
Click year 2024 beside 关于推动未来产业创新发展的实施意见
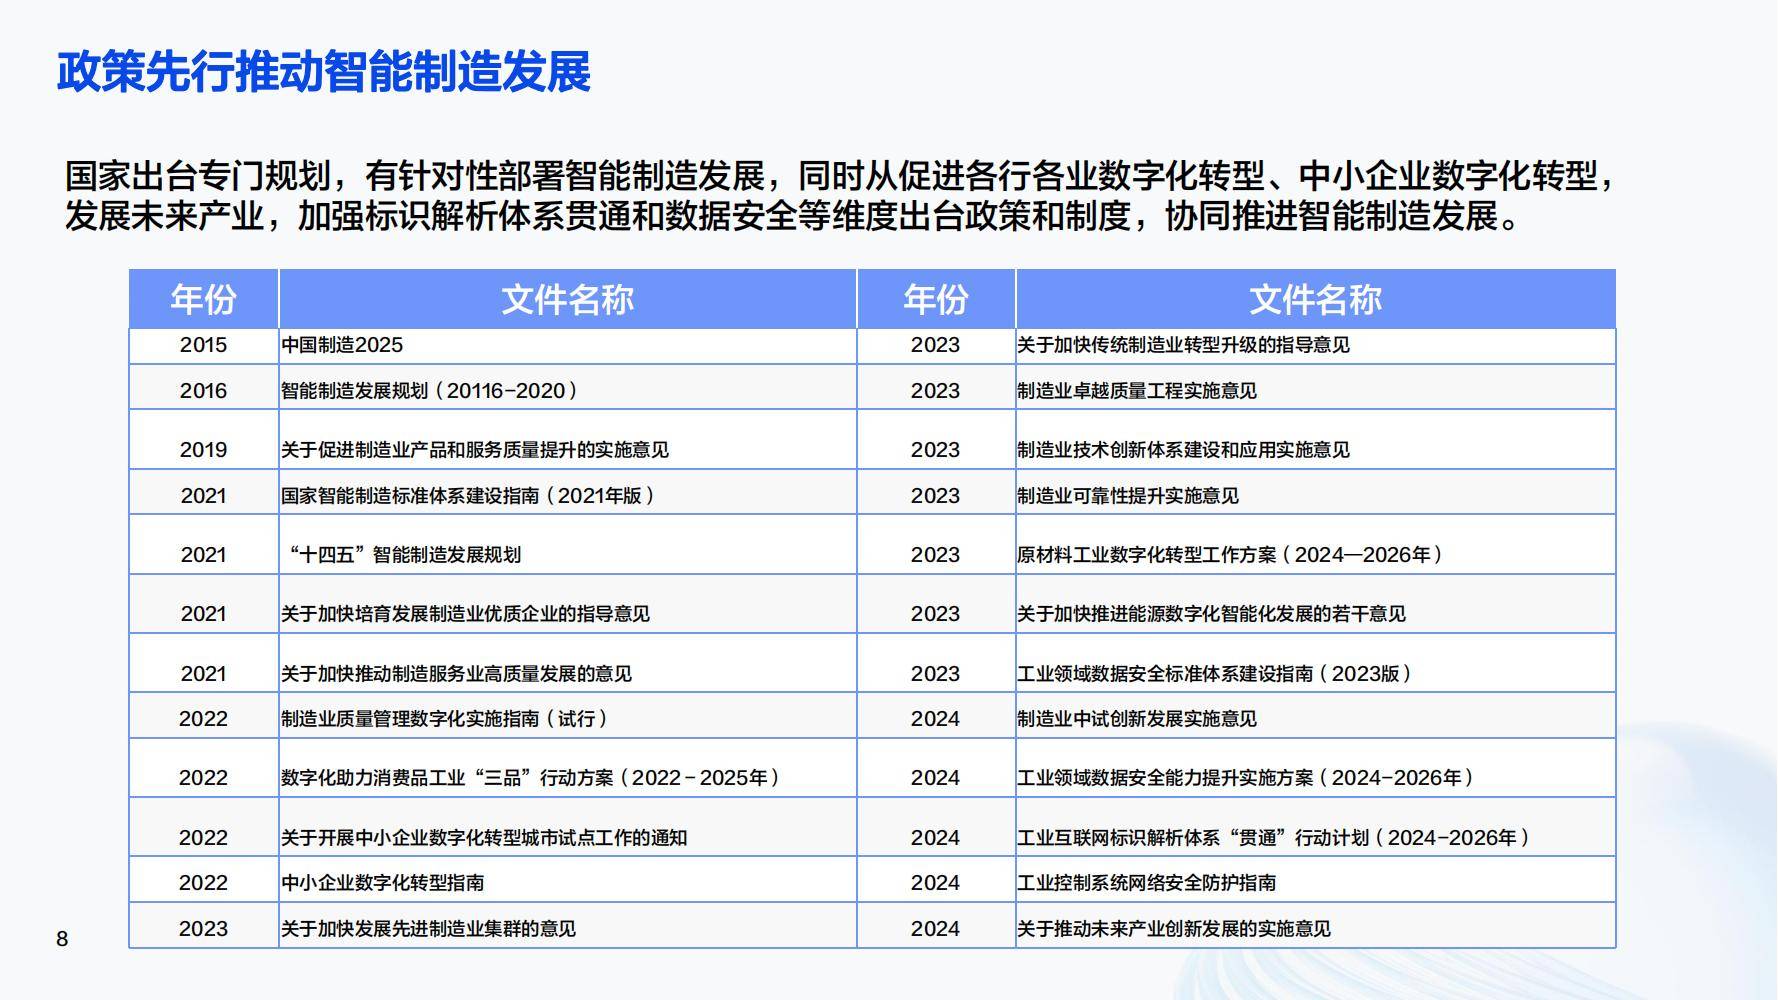pyautogui.click(x=935, y=925)
